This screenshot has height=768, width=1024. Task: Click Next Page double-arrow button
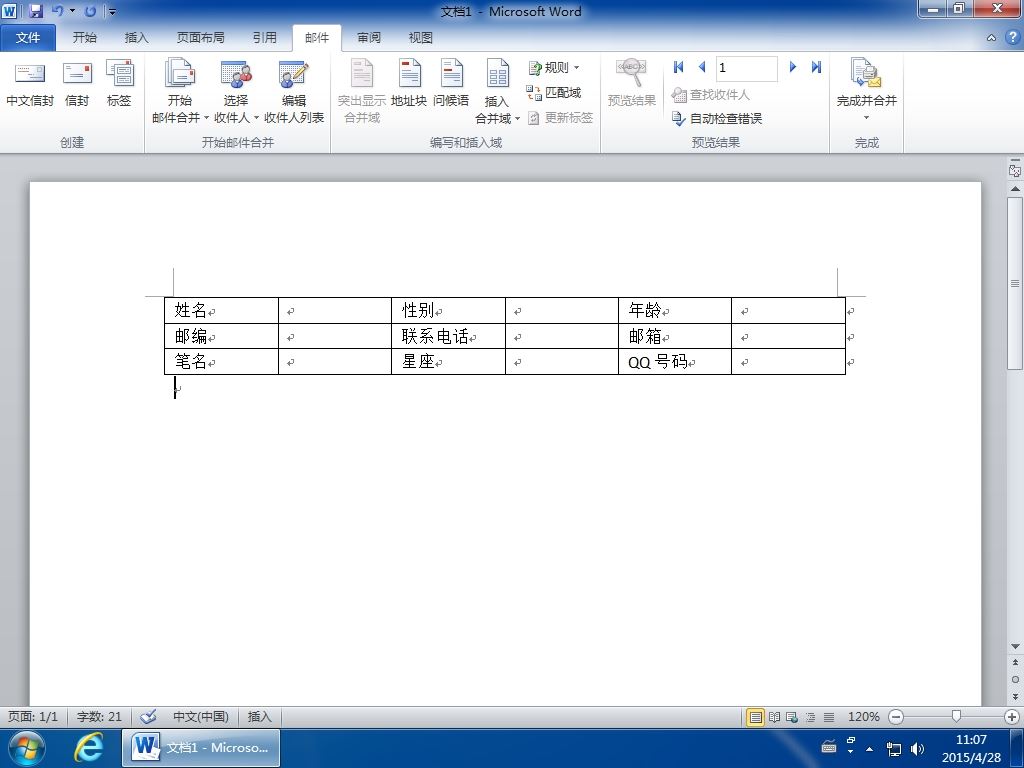click(x=1015, y=697)
